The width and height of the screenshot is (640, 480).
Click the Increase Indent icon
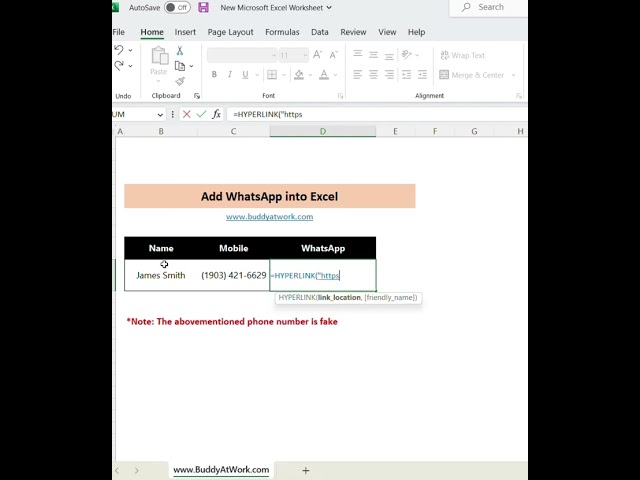422,74
